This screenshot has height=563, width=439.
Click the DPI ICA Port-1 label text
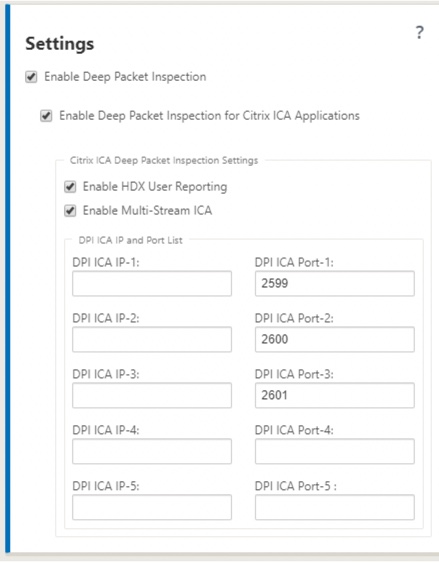(294, 263)
